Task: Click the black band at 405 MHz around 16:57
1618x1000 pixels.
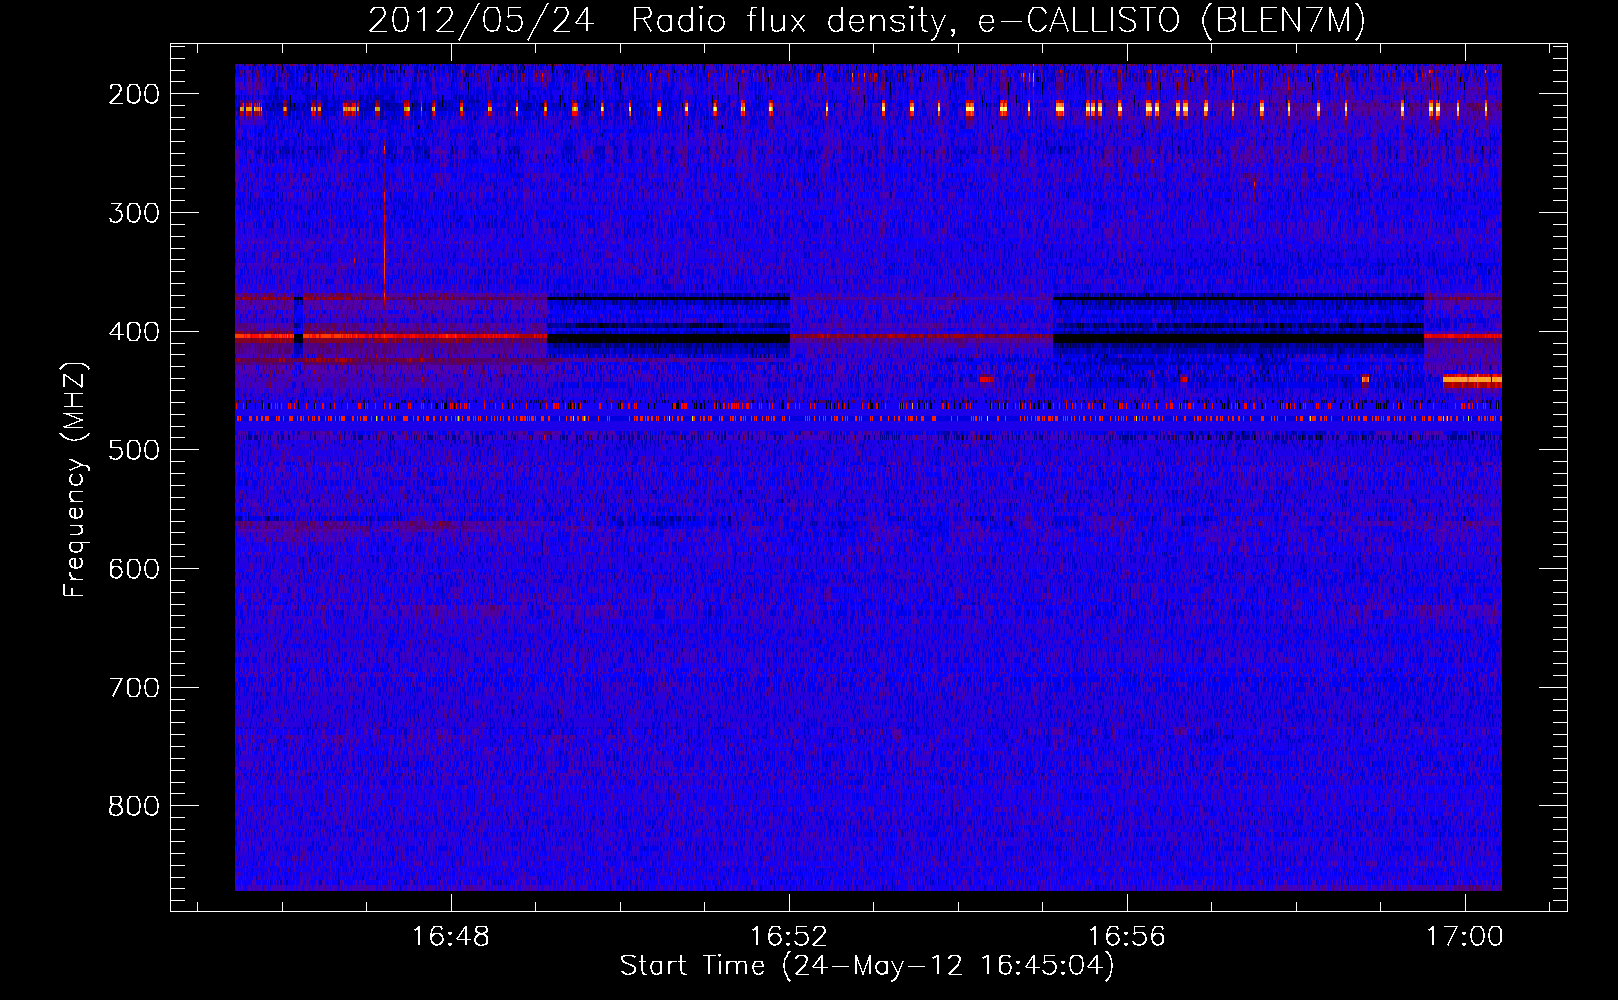Action: [1239, 340]
